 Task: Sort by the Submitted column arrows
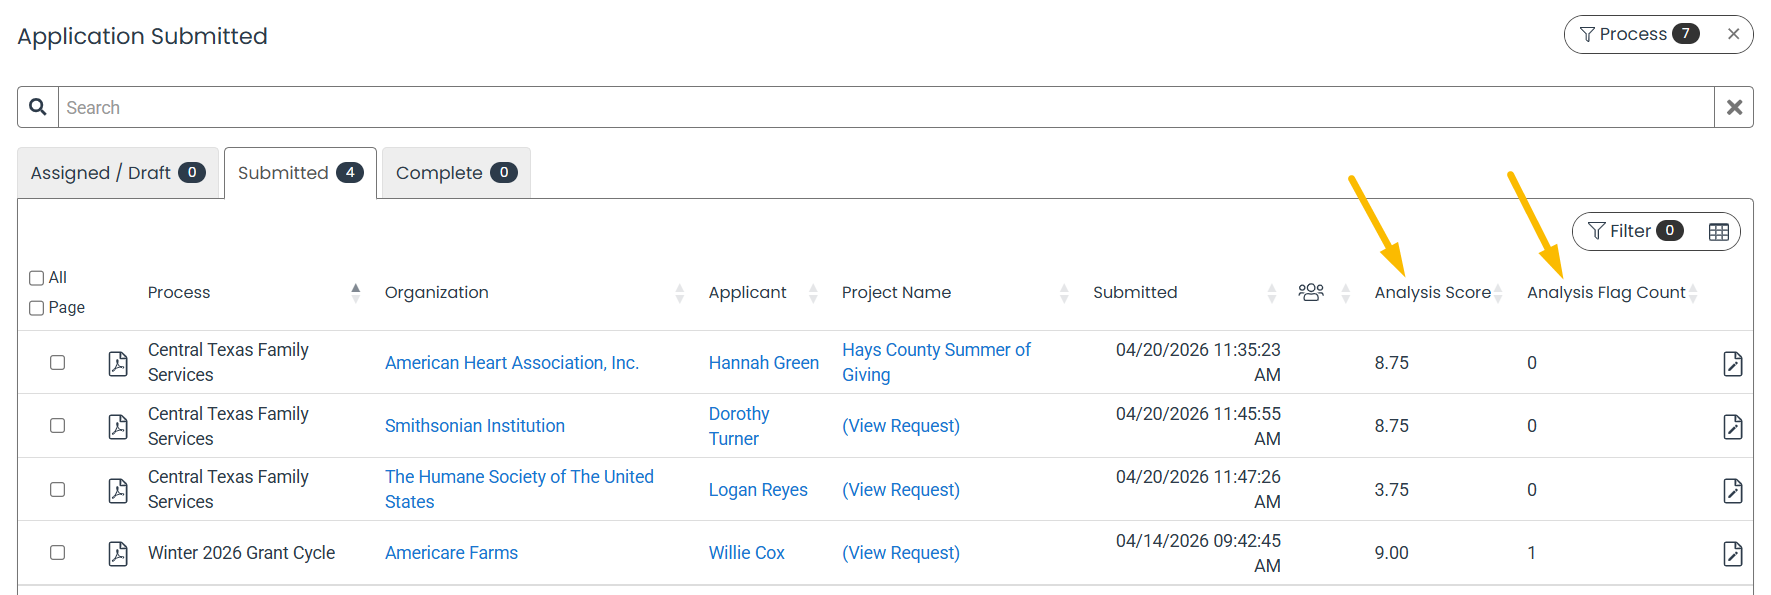coord(1272,293)
